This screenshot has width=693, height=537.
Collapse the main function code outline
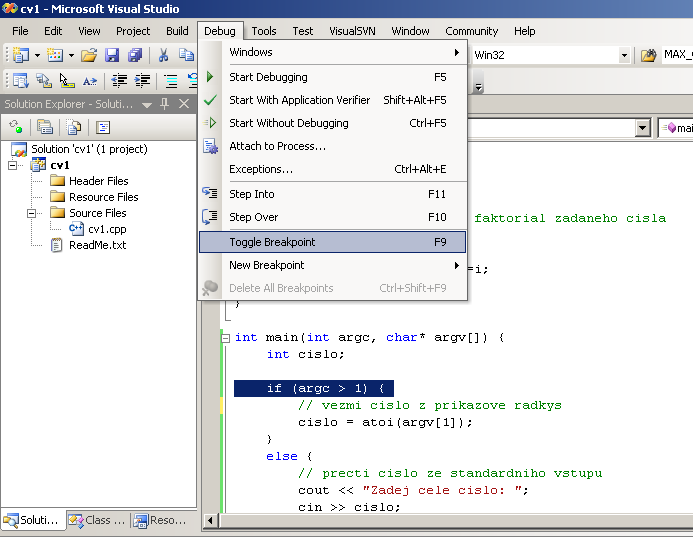tap(225, 339)
